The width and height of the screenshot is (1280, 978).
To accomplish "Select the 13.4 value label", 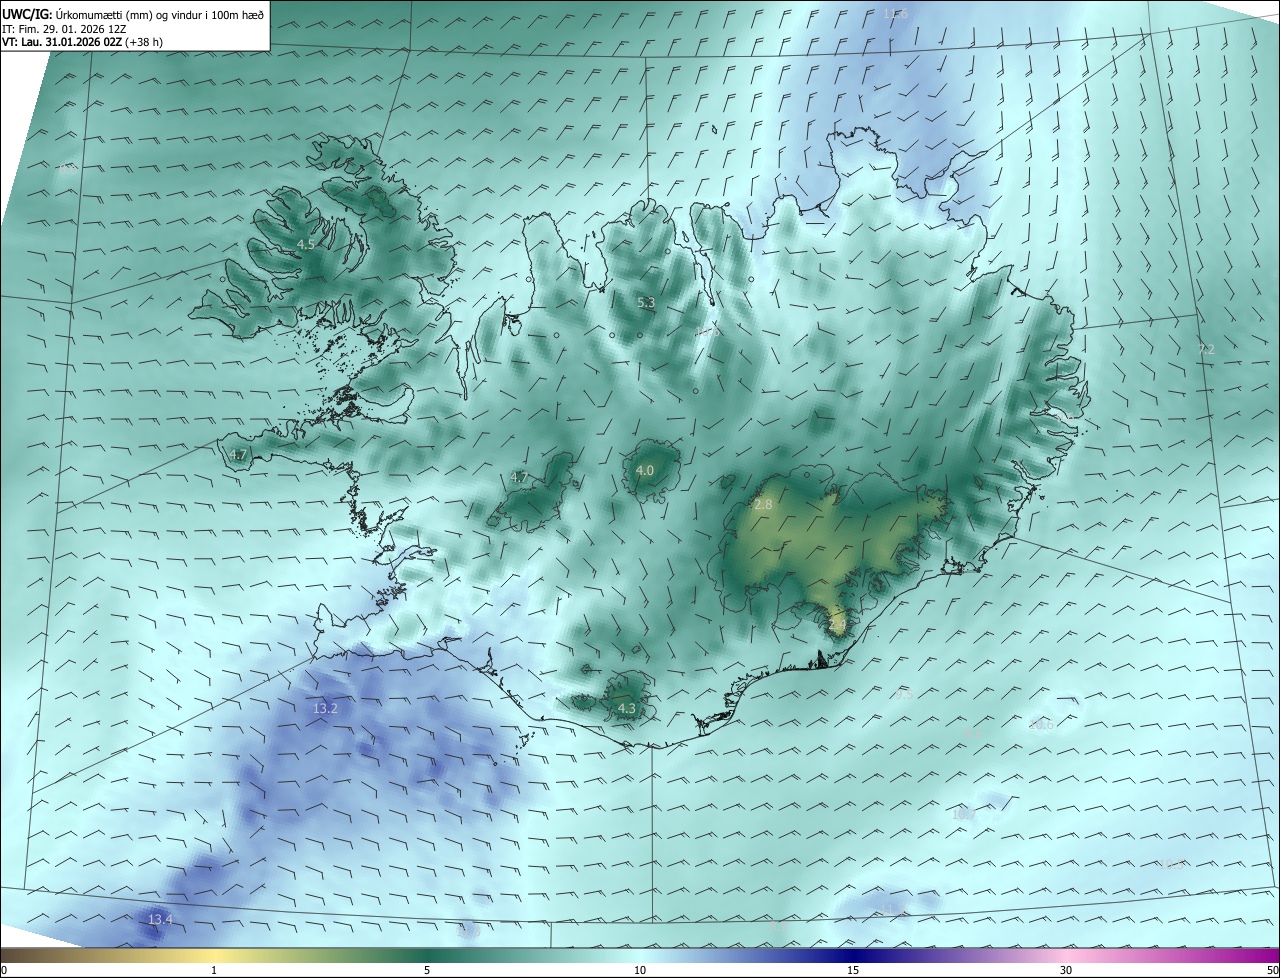I will pos(160,919).
